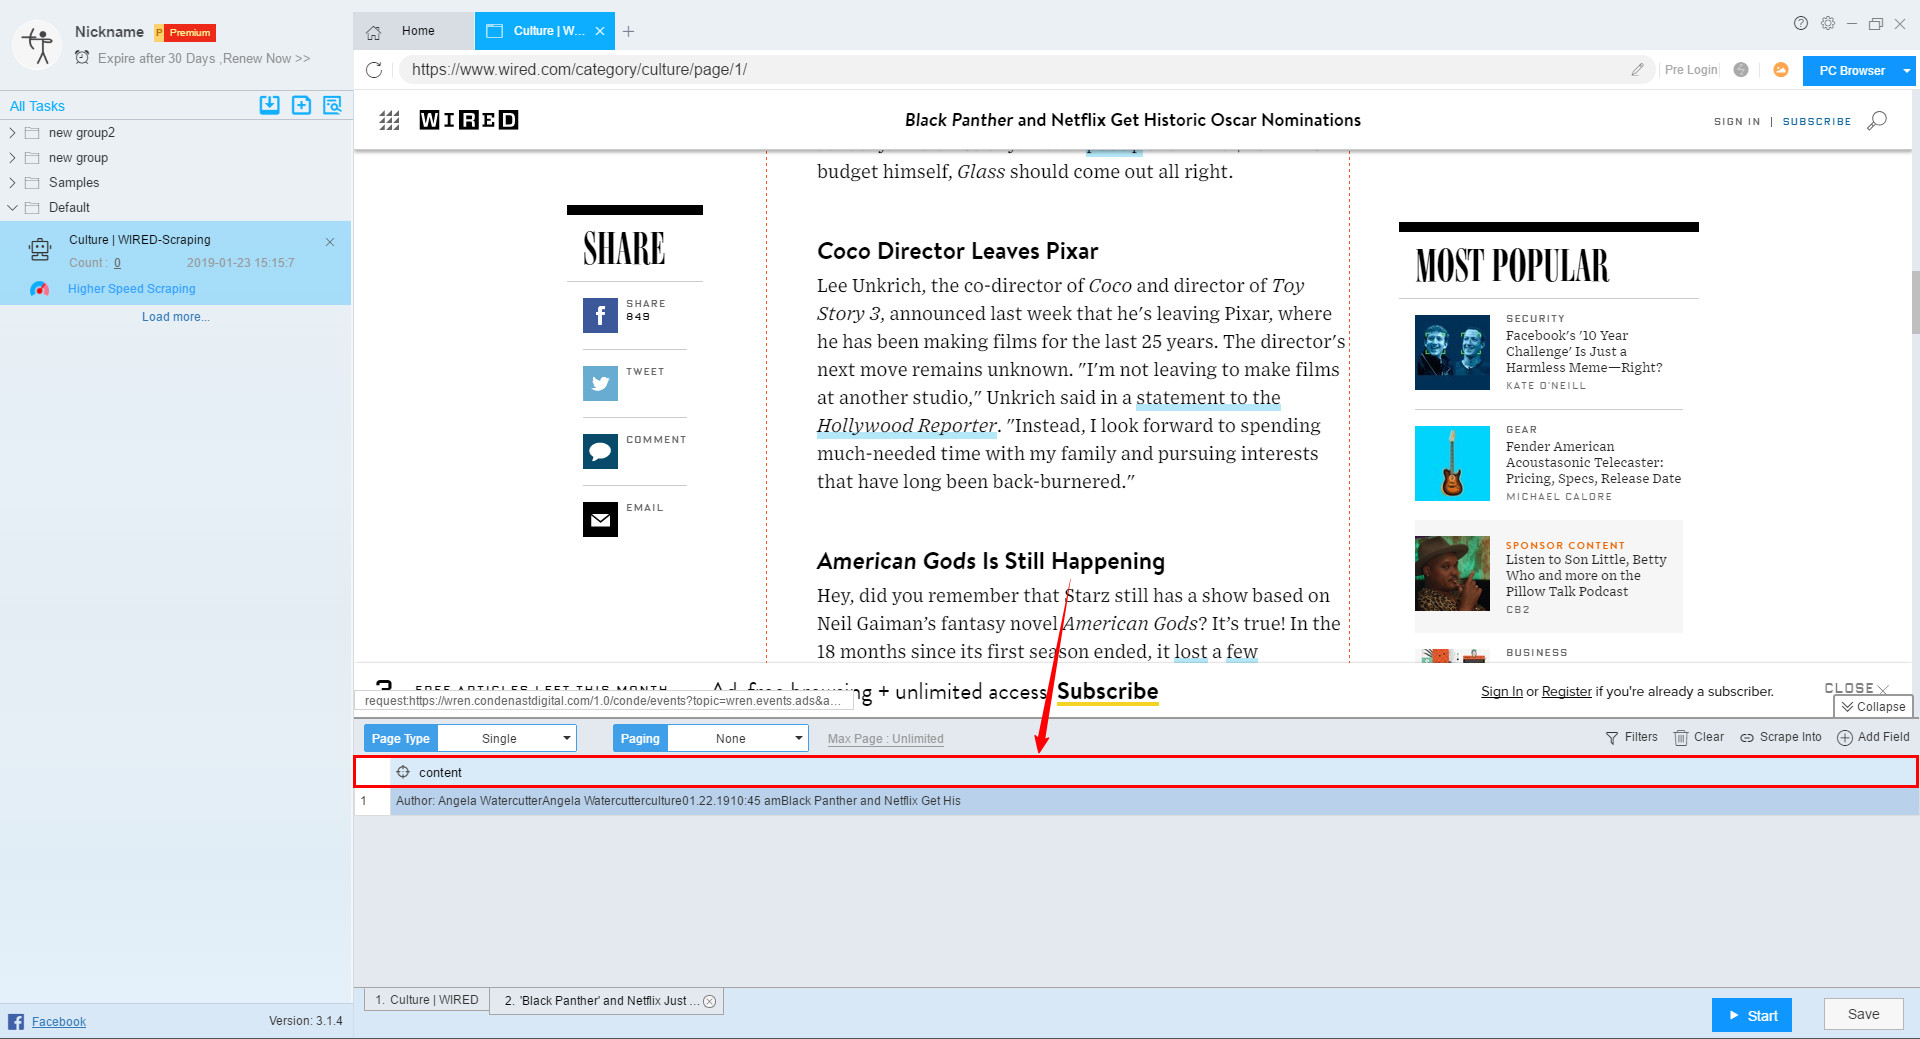
Task: Collapse the Default folder
Action: tap(12, 207)
